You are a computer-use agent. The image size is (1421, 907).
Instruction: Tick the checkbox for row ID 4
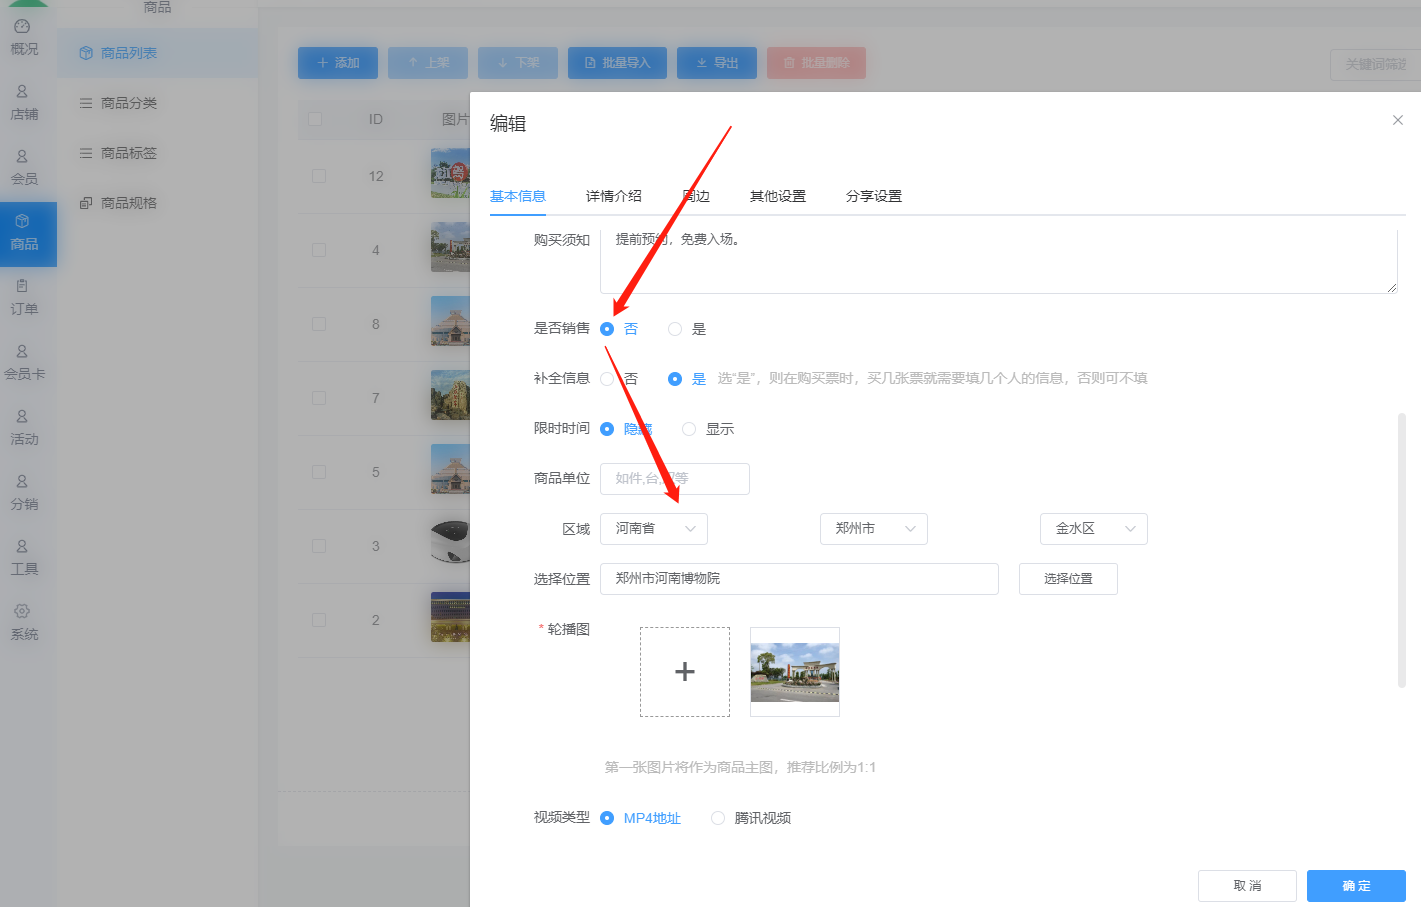[319, 250]
